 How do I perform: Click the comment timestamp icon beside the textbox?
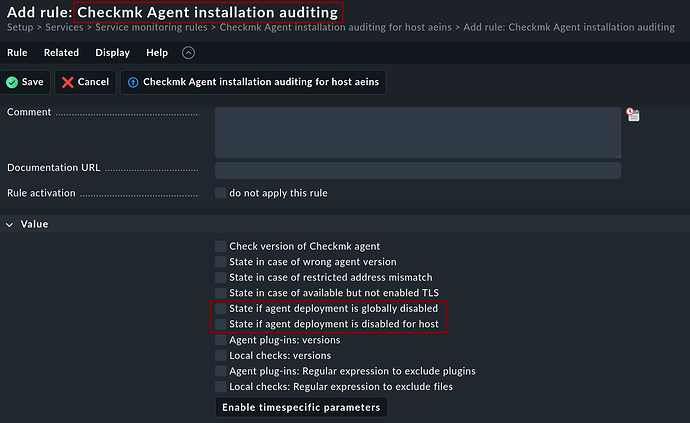point(632,115)
